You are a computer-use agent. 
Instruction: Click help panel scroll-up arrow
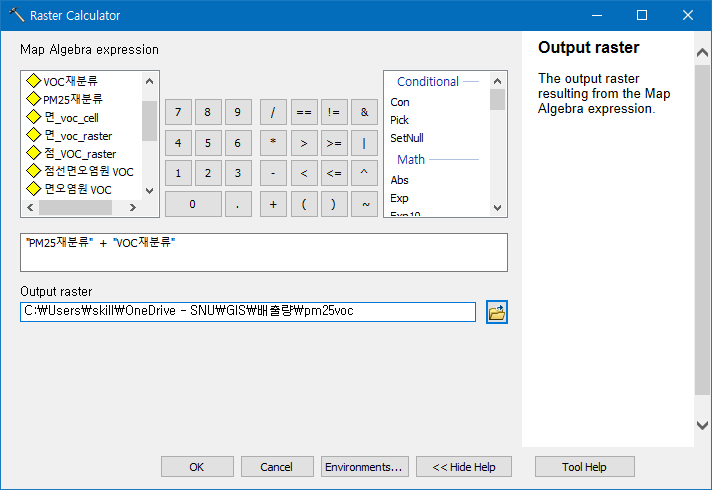pos(702,52)
